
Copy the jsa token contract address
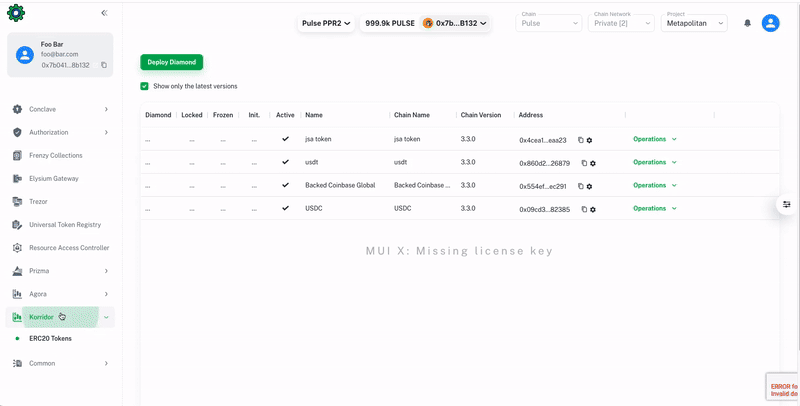580,140
